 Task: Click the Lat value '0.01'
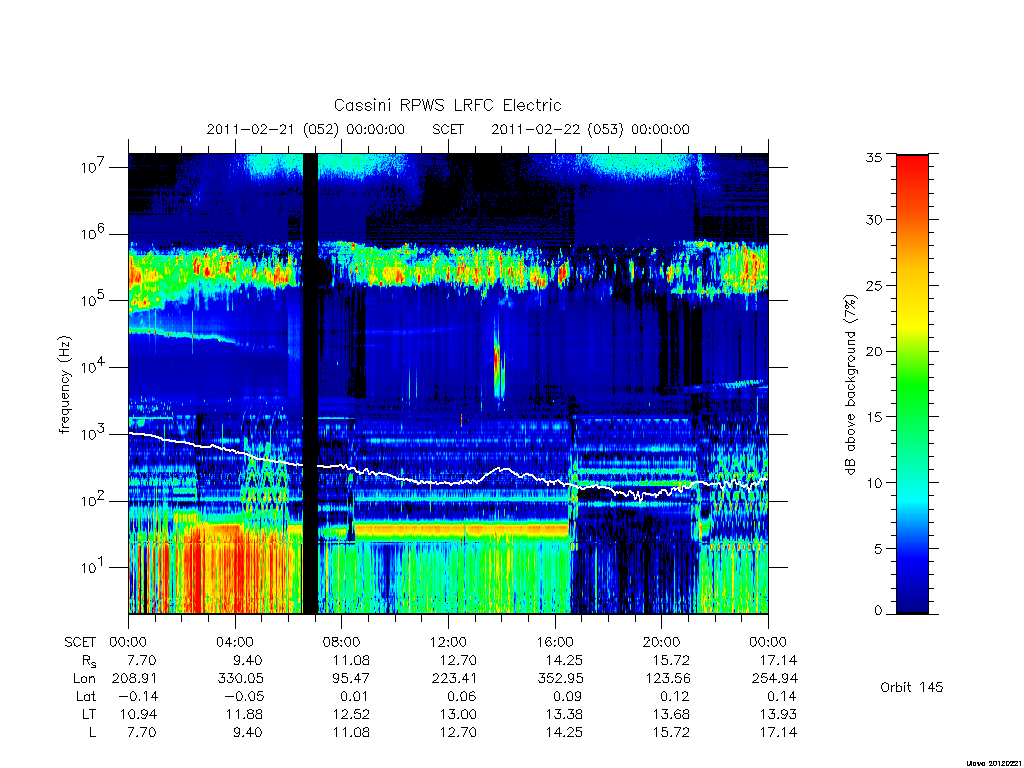pyautogui.click(x=355, y=696)
